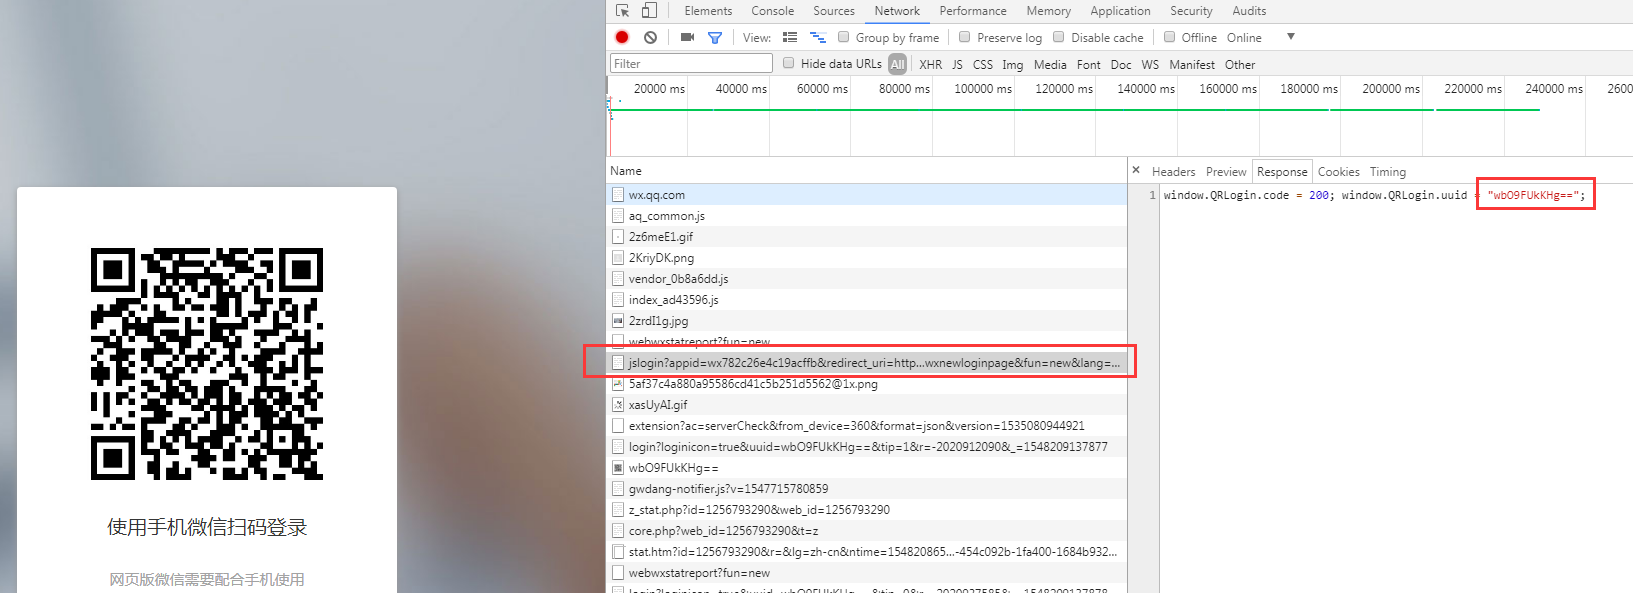Close the request details pane X
1633x593 pixels.
coord(1136,170)
